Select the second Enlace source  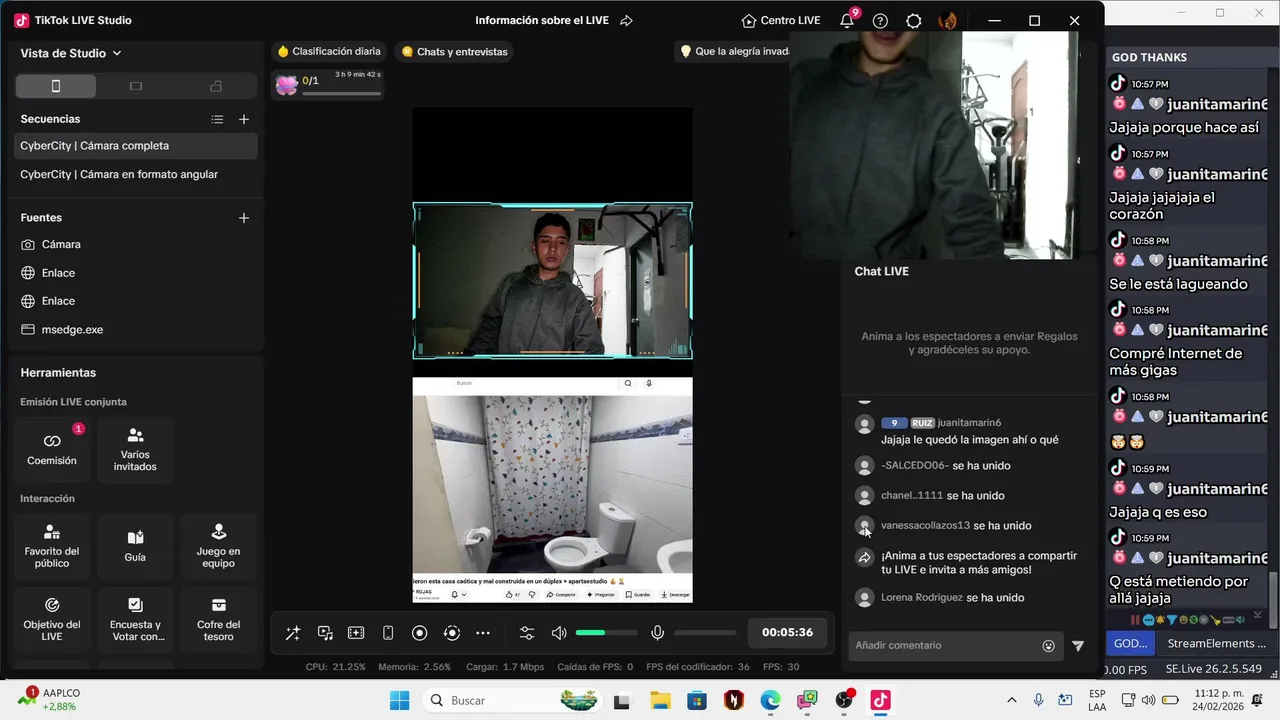136,301
